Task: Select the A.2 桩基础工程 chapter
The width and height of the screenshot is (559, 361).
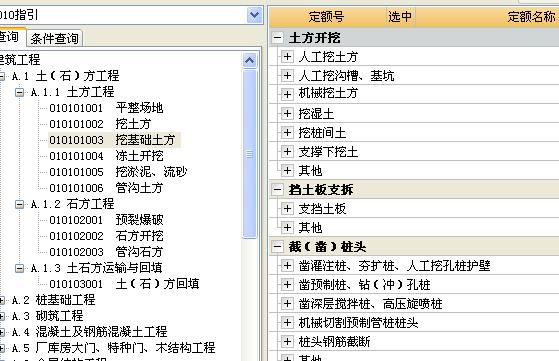Action: tap(53, 300)
